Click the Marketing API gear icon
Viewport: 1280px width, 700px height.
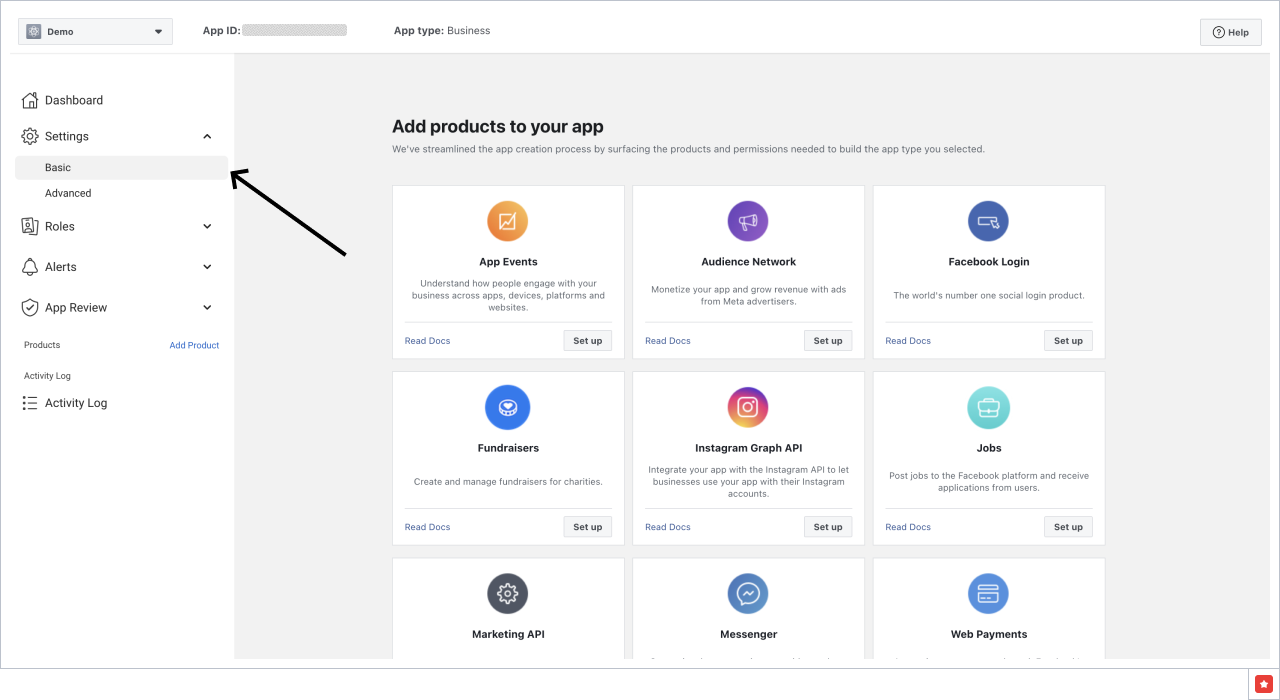pyautogui.click(x=508, y=594)
